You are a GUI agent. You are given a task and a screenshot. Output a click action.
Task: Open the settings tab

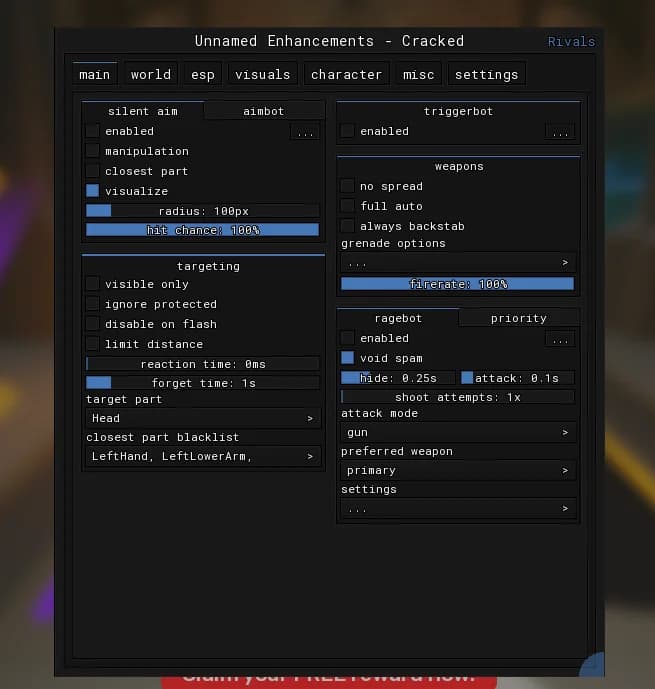(x=486, y=74)
